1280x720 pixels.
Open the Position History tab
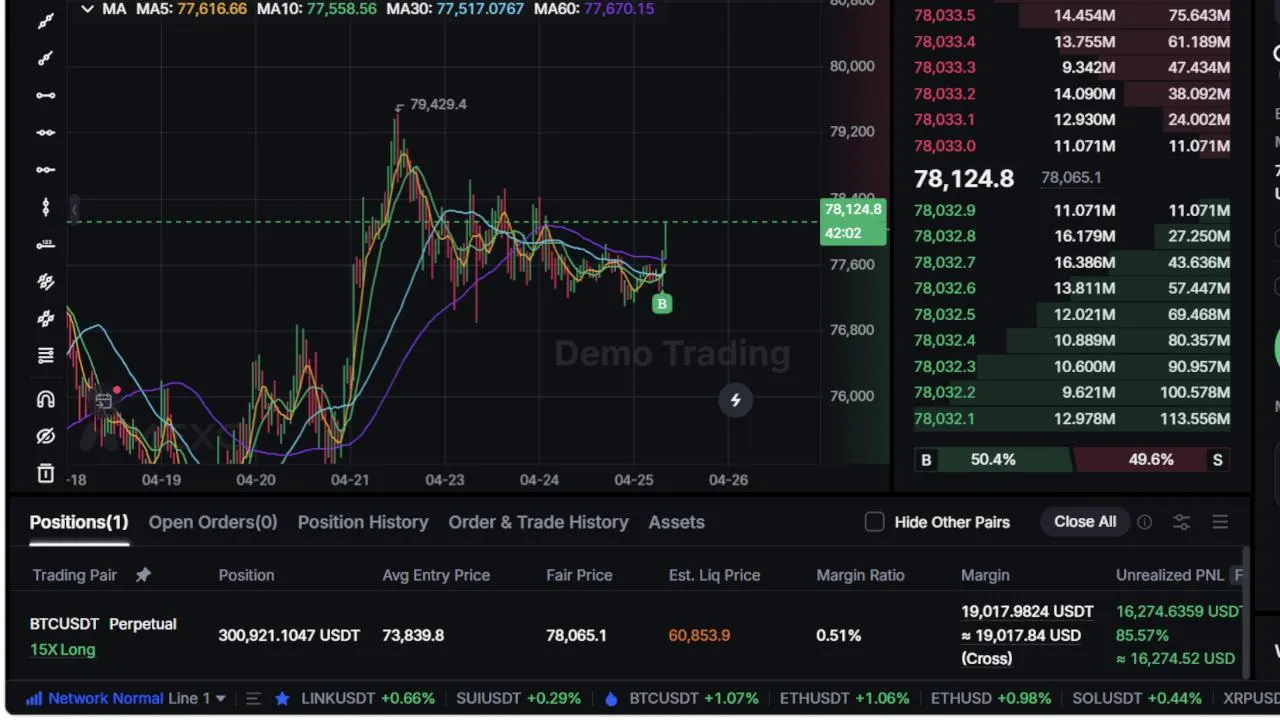tap(363, 522)
